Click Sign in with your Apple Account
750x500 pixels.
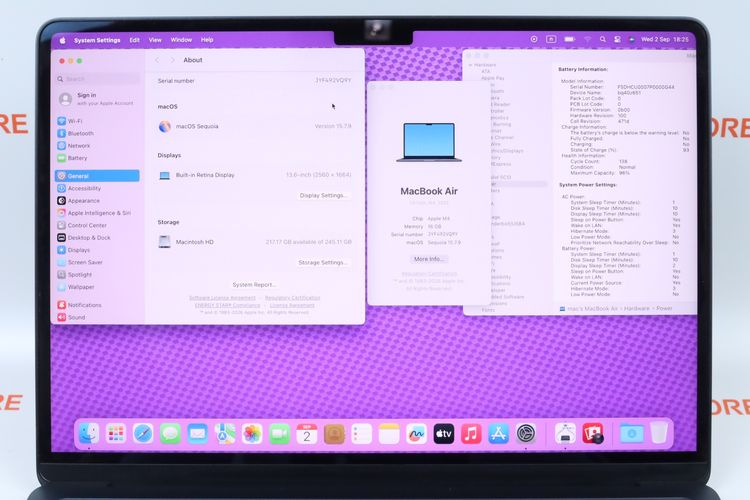pos(97,99)
